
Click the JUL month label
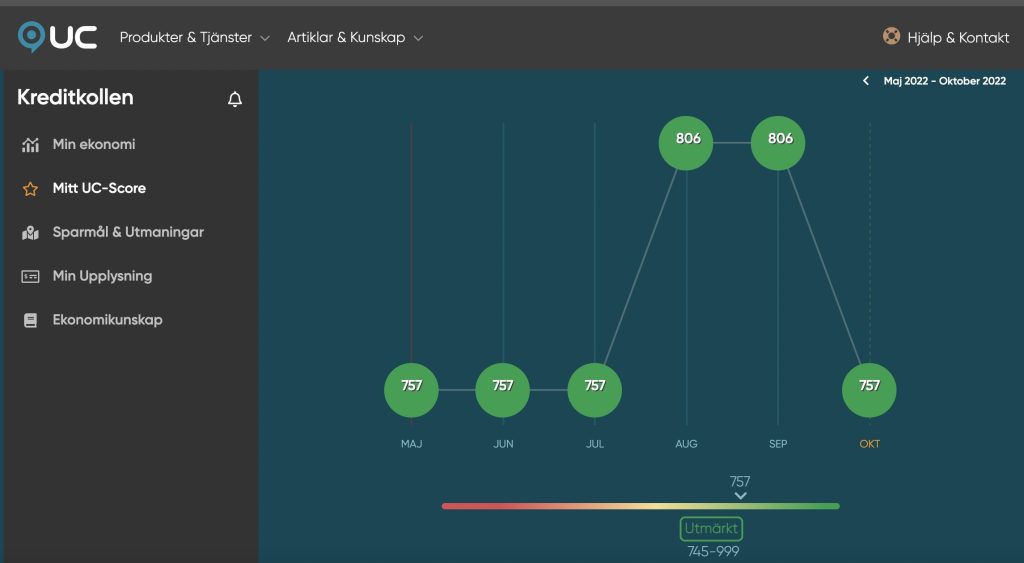[595, 444]
